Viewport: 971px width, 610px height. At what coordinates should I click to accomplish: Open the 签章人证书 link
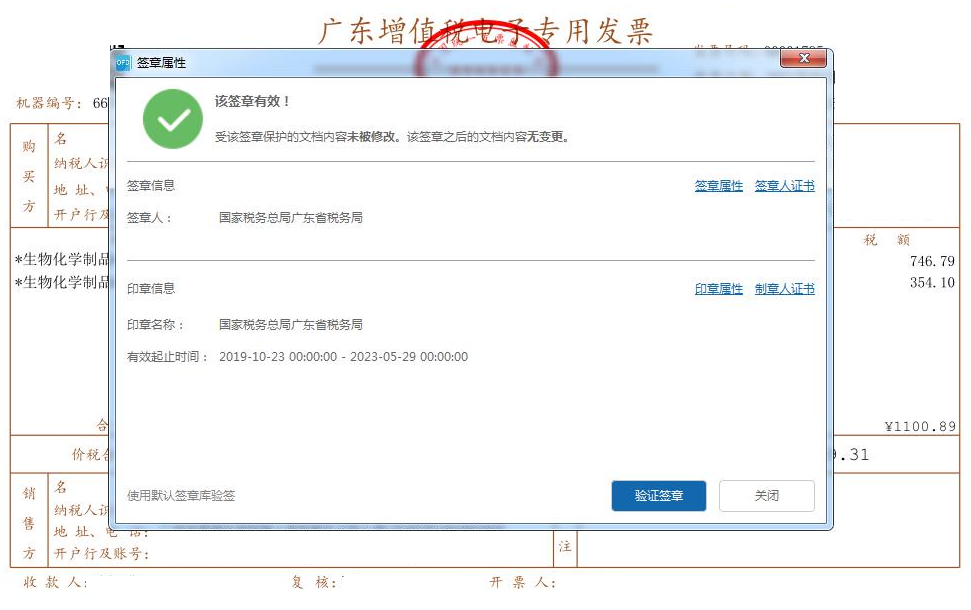click(x=785, y=186)
